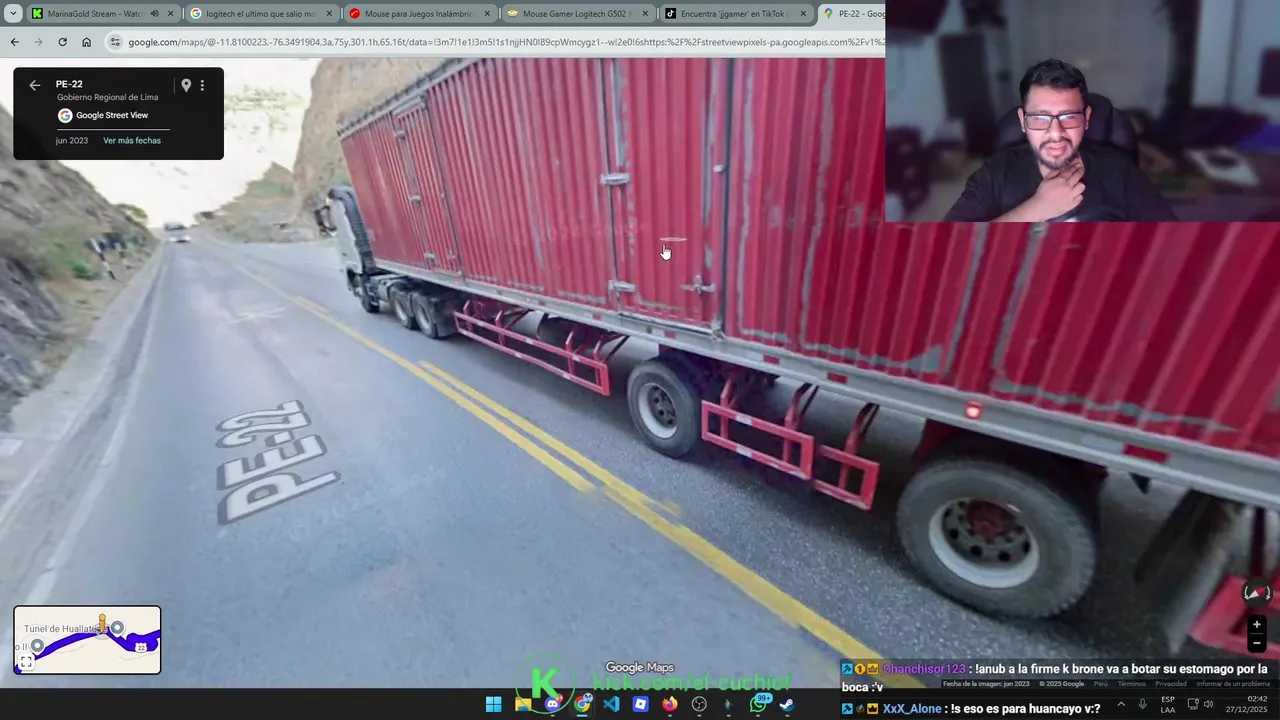Click 'Términos' link in Maps footer
This screenshot has width=1280, height=720.
click(1132, 684)
